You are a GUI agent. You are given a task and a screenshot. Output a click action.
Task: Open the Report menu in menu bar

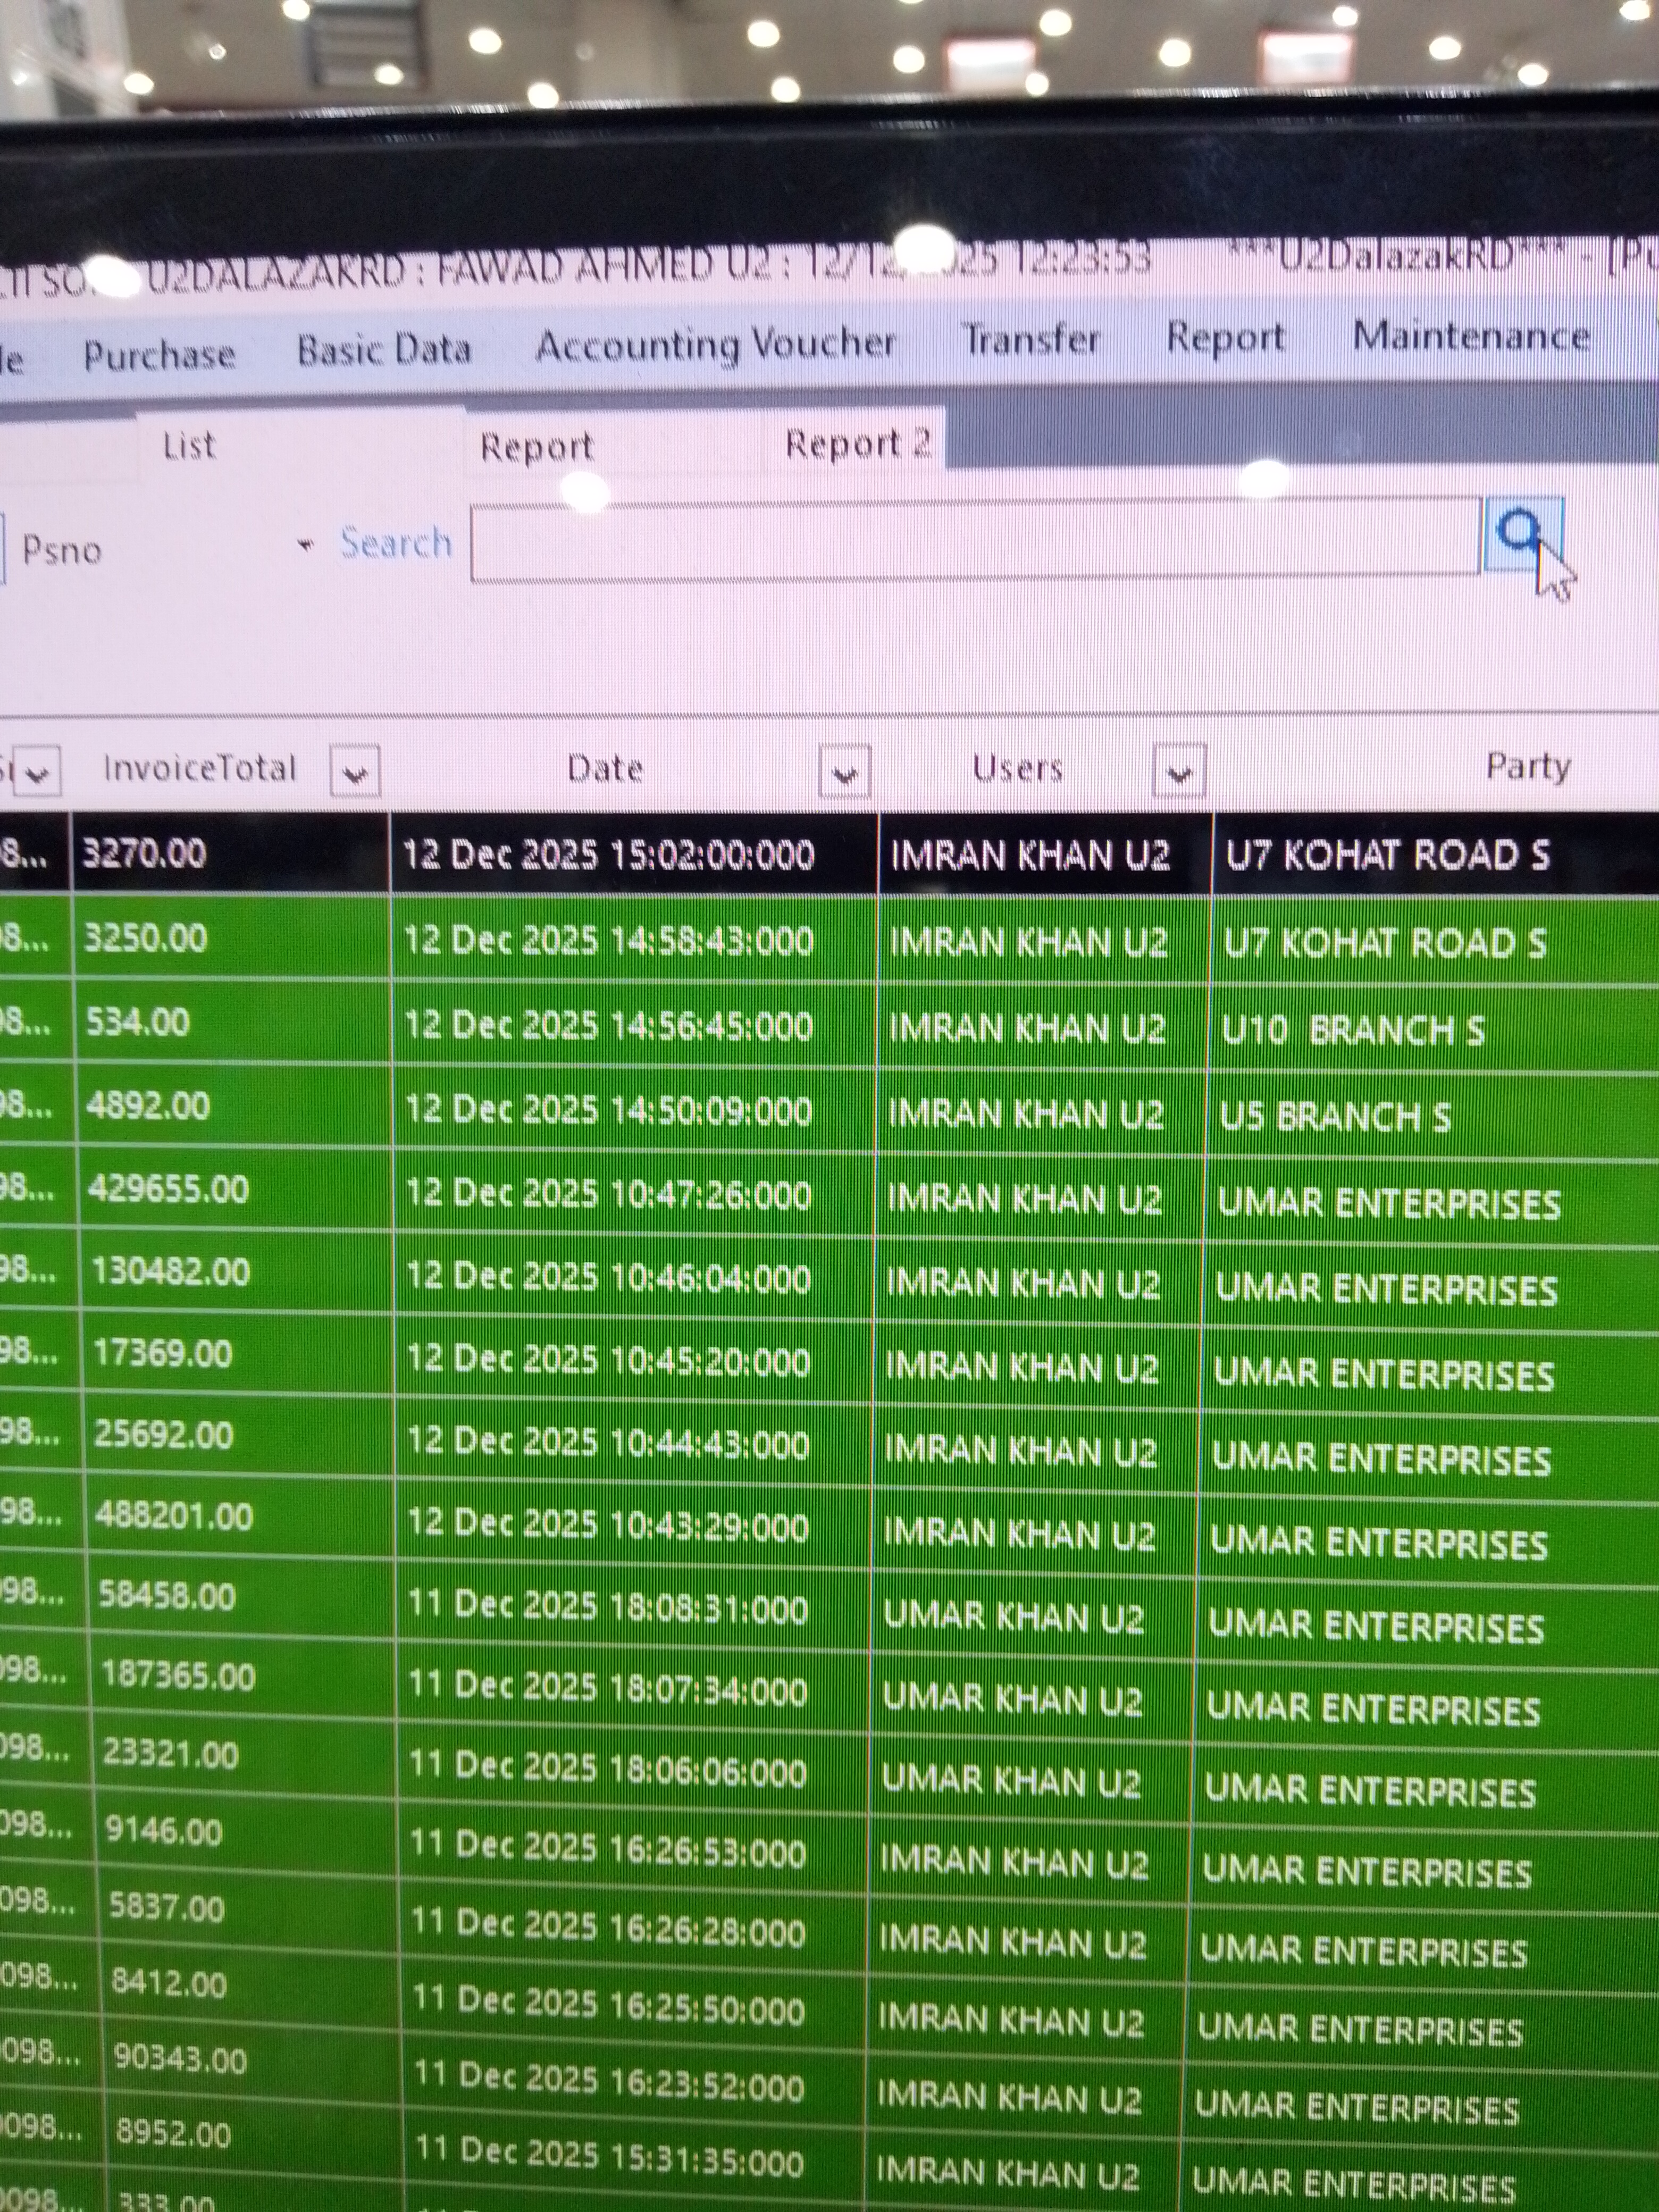coord(1225,338)
